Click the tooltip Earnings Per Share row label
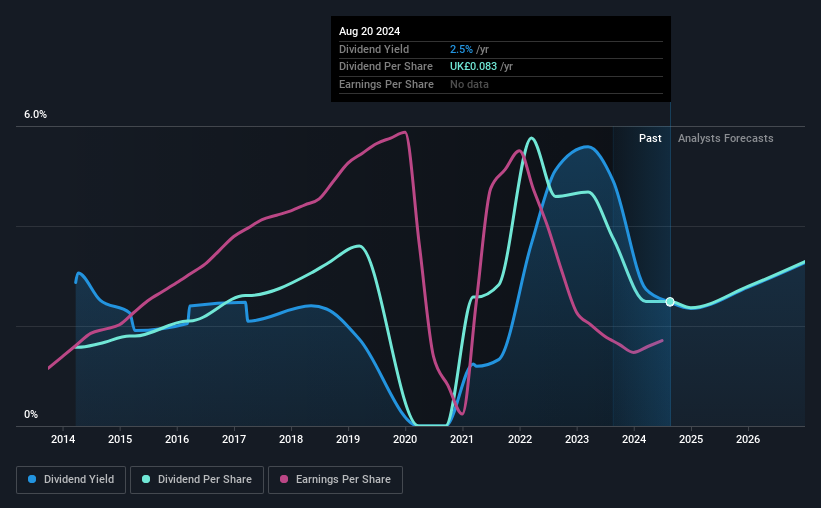 (x=386, y=84)
